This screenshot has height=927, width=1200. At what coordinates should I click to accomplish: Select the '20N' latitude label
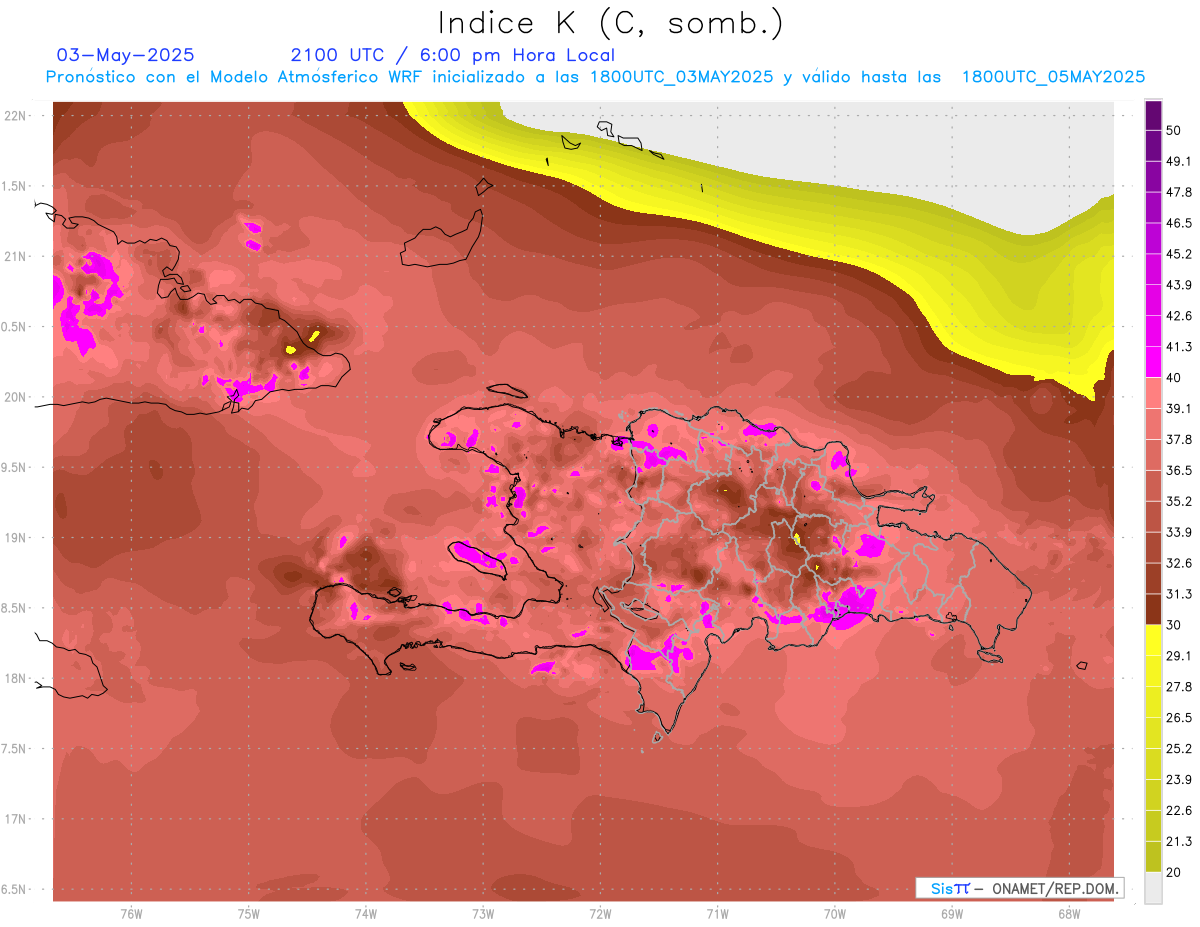tap(16, 398)
